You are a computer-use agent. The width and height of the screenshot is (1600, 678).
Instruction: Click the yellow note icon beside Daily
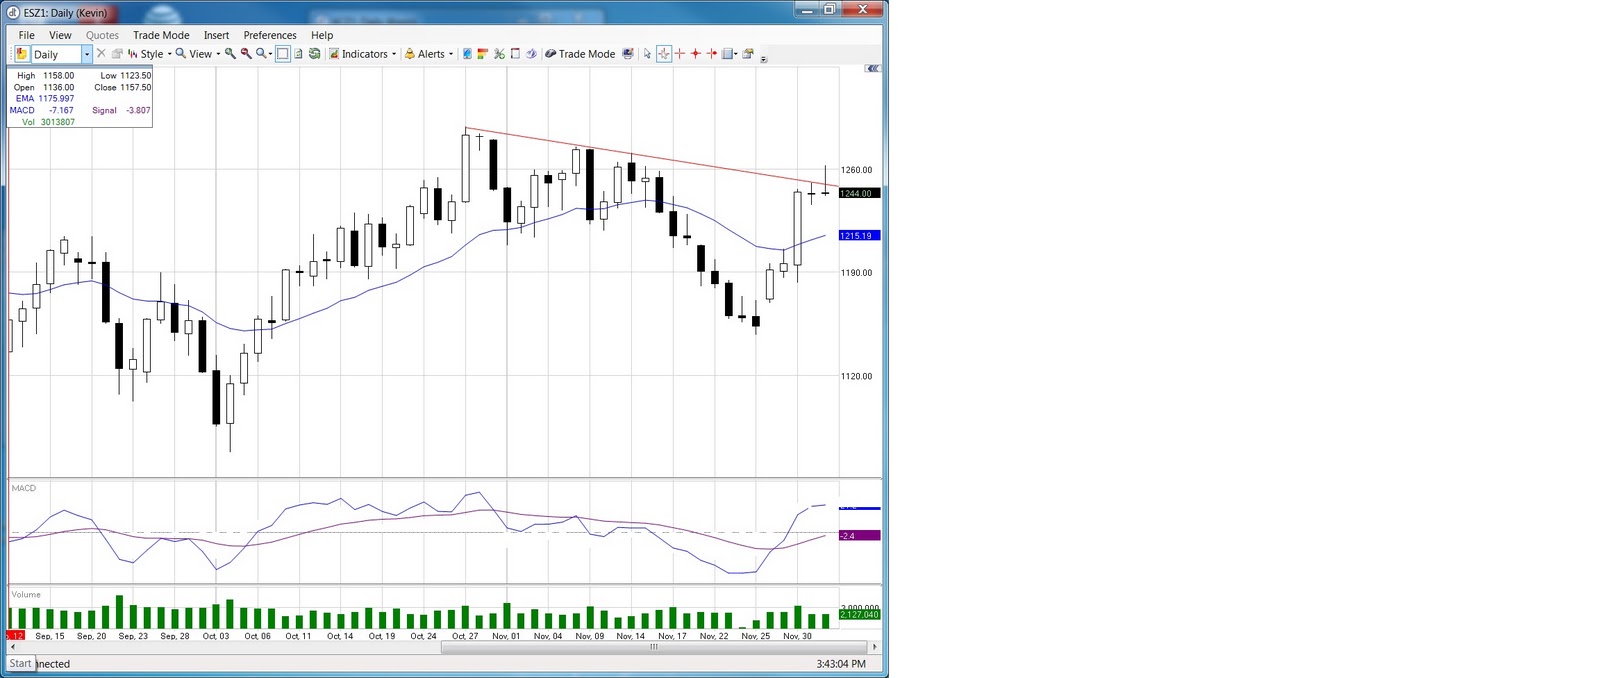(22, 54)
